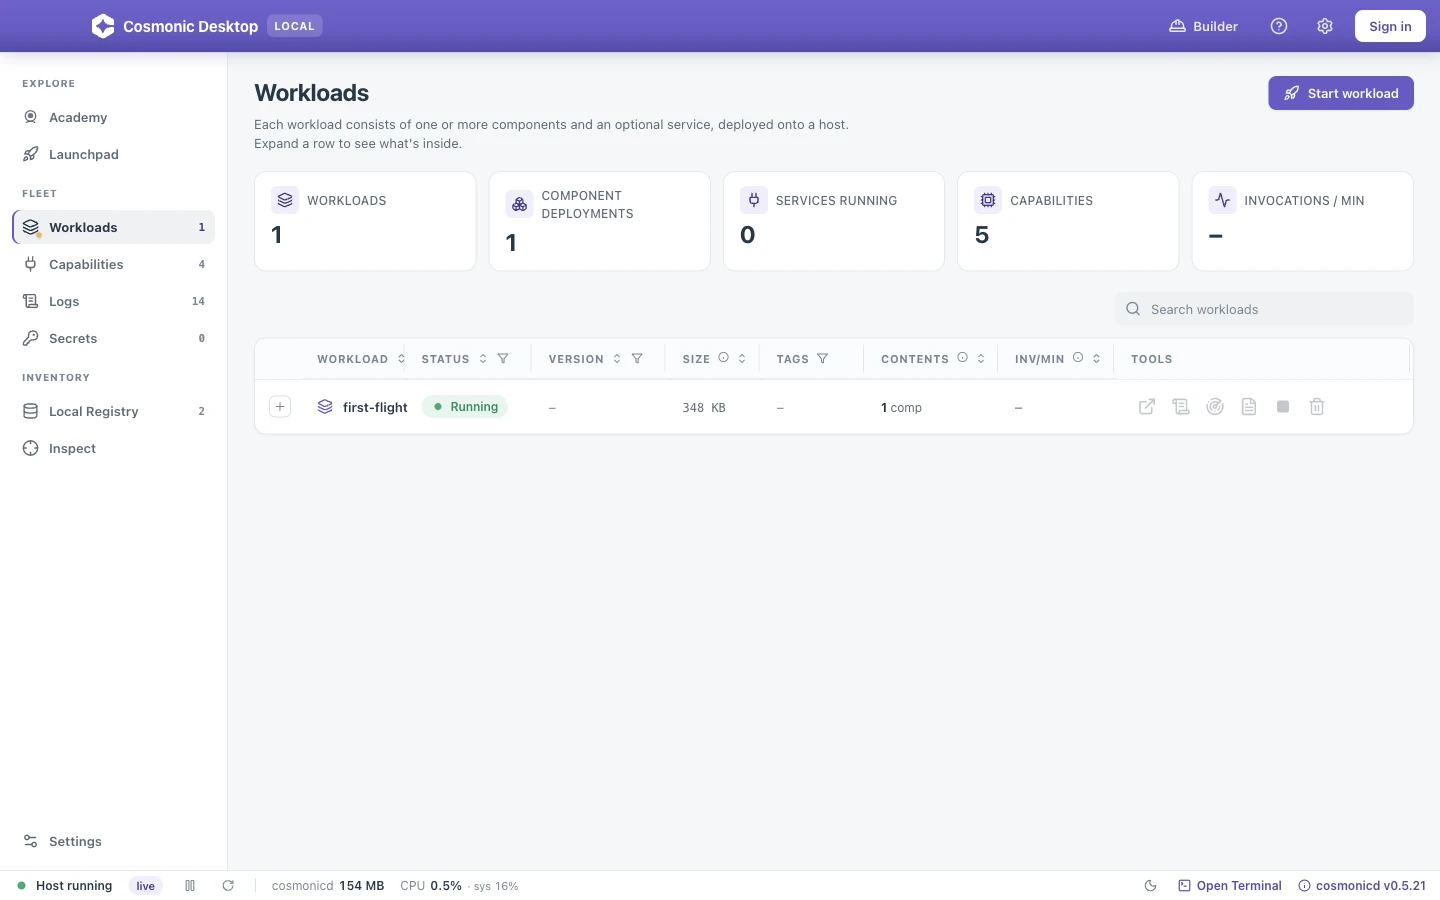
Task: Click the Invocations / Min stat card
Action: tap(1302, 221)
